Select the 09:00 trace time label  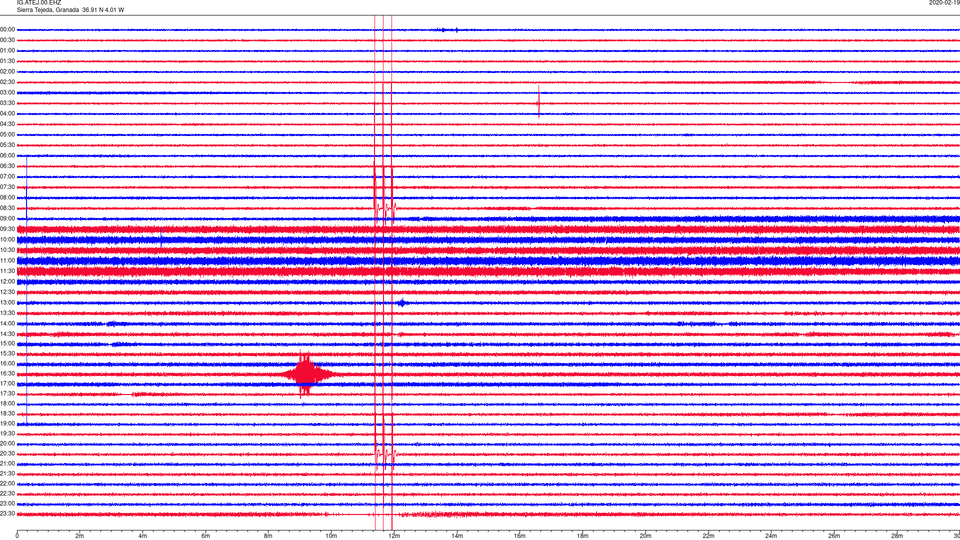[x=8, y=219]
